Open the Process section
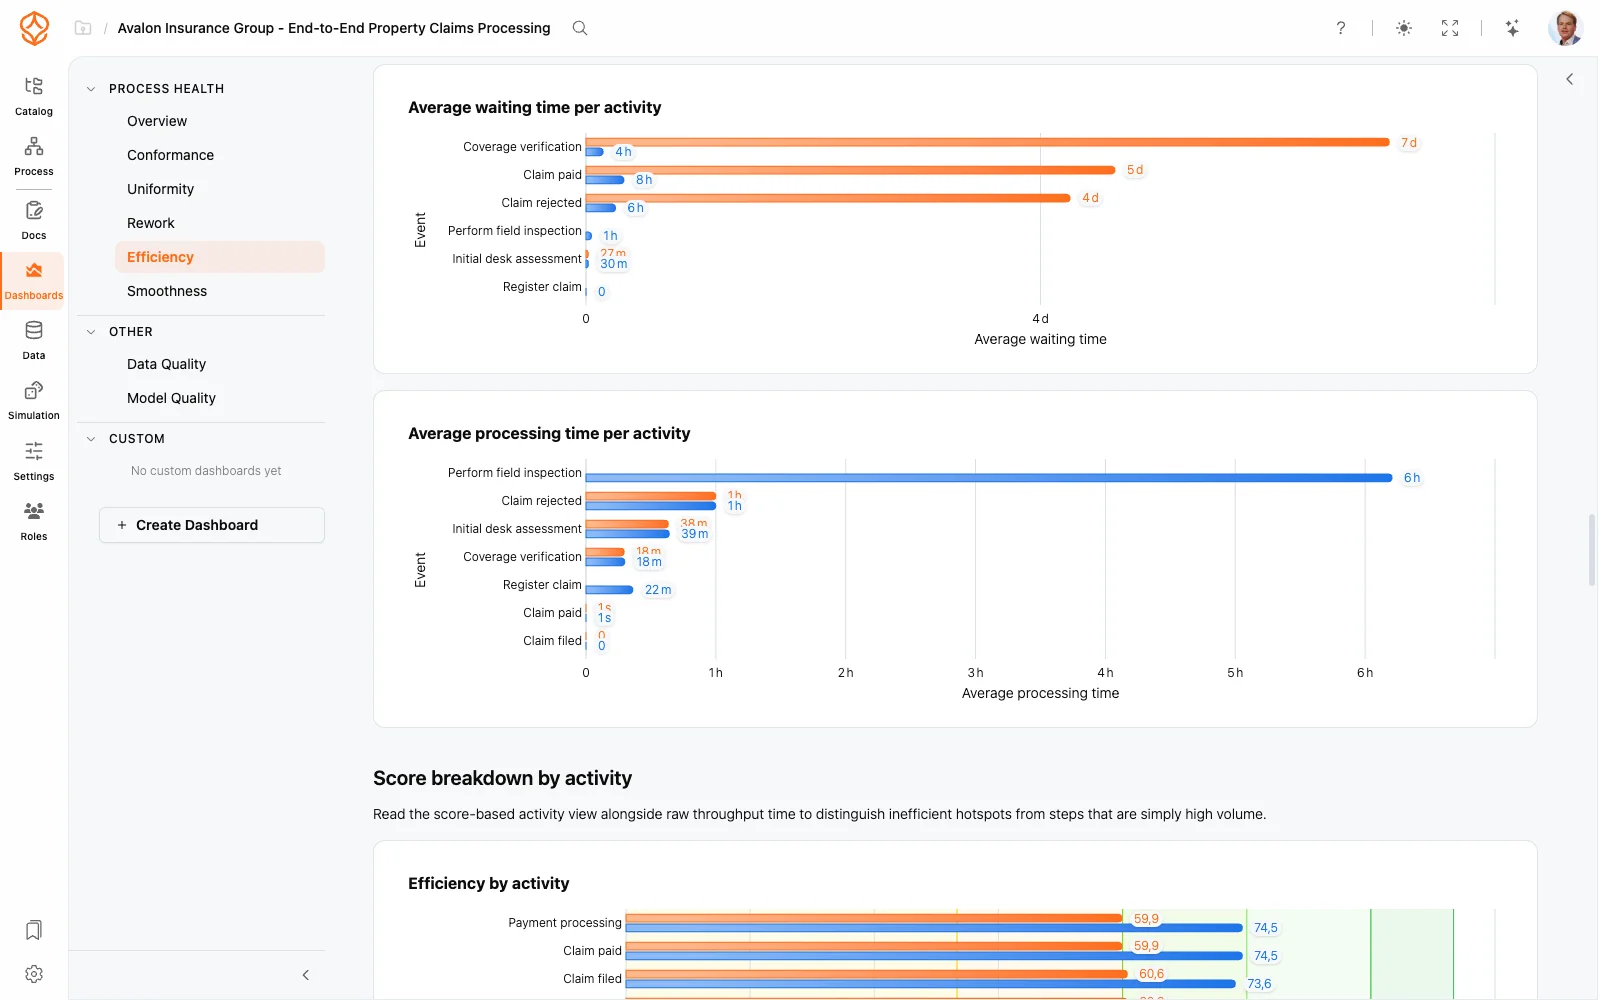The width and height of the screenshot is (1600, 1000). 34,156
